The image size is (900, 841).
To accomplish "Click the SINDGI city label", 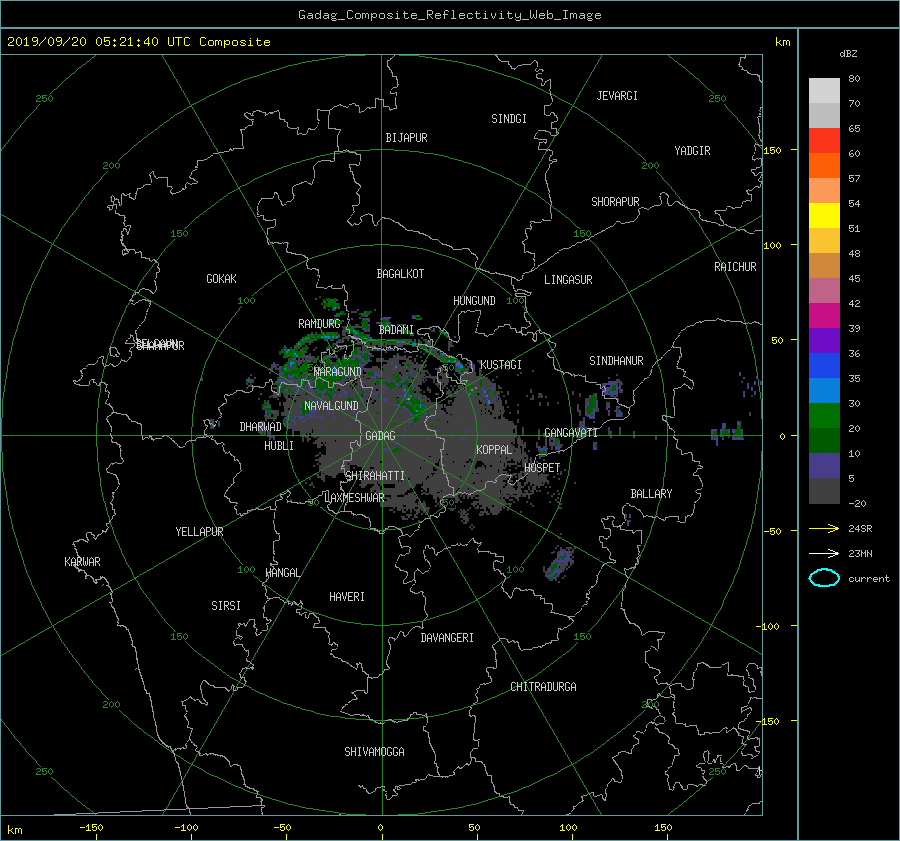I will tap(509, 119).
